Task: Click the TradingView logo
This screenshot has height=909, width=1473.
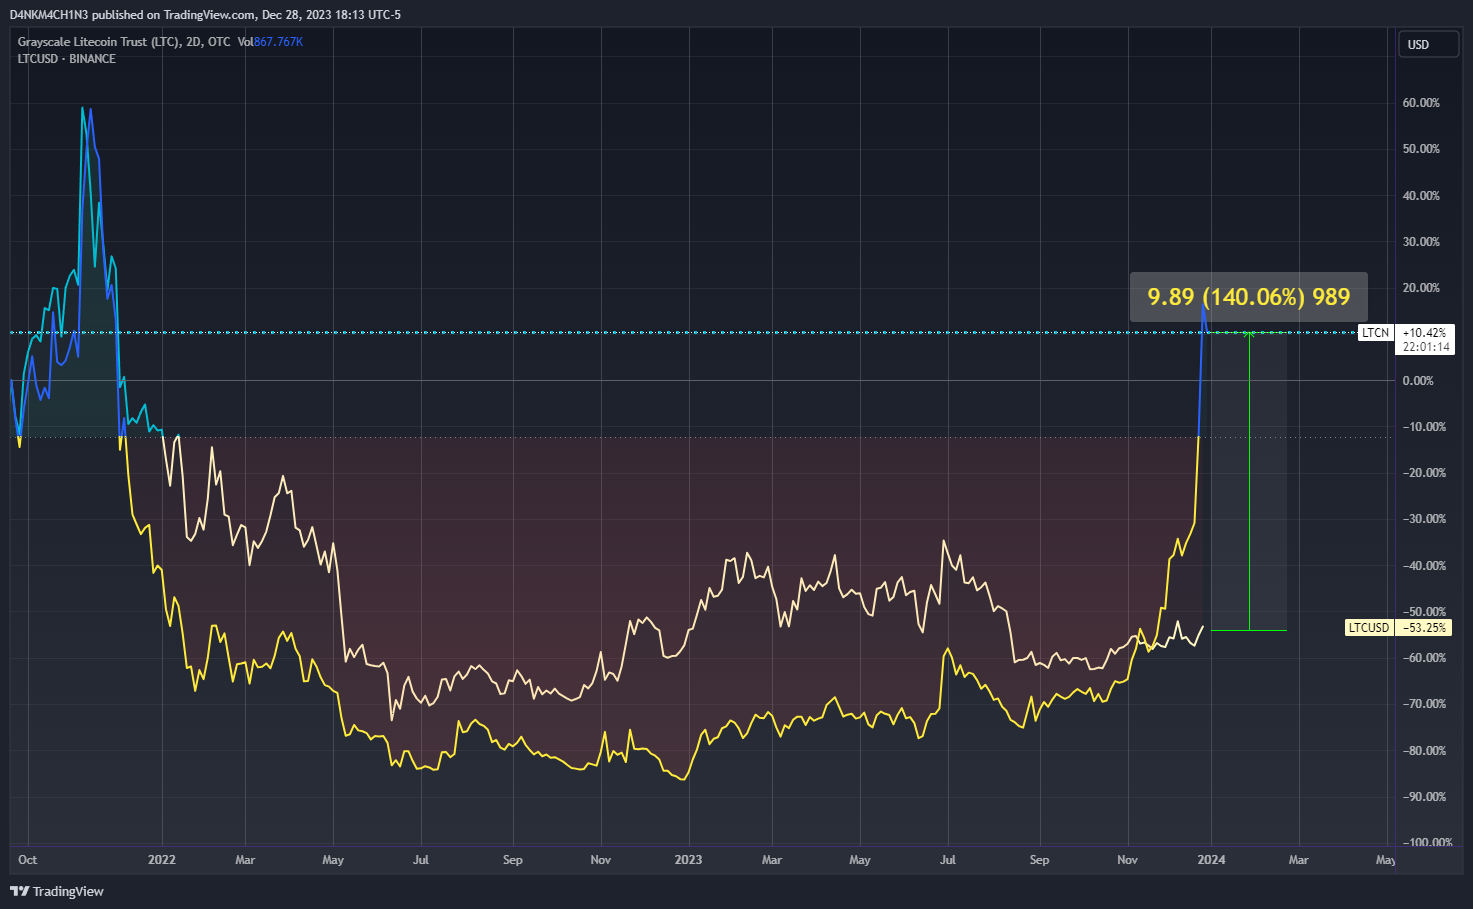Action: tap(57, 891)
